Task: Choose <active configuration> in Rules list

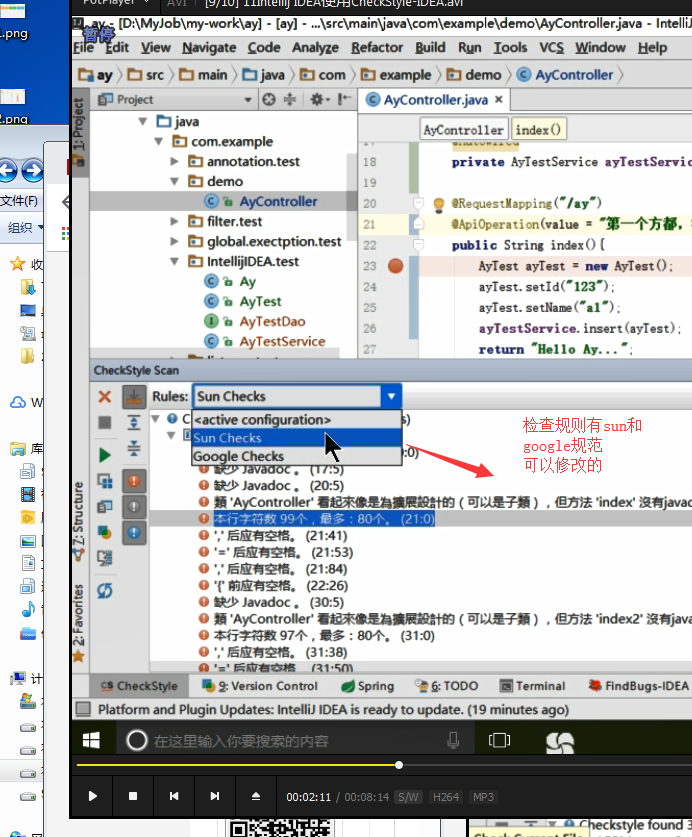Action: coord(296,420)
